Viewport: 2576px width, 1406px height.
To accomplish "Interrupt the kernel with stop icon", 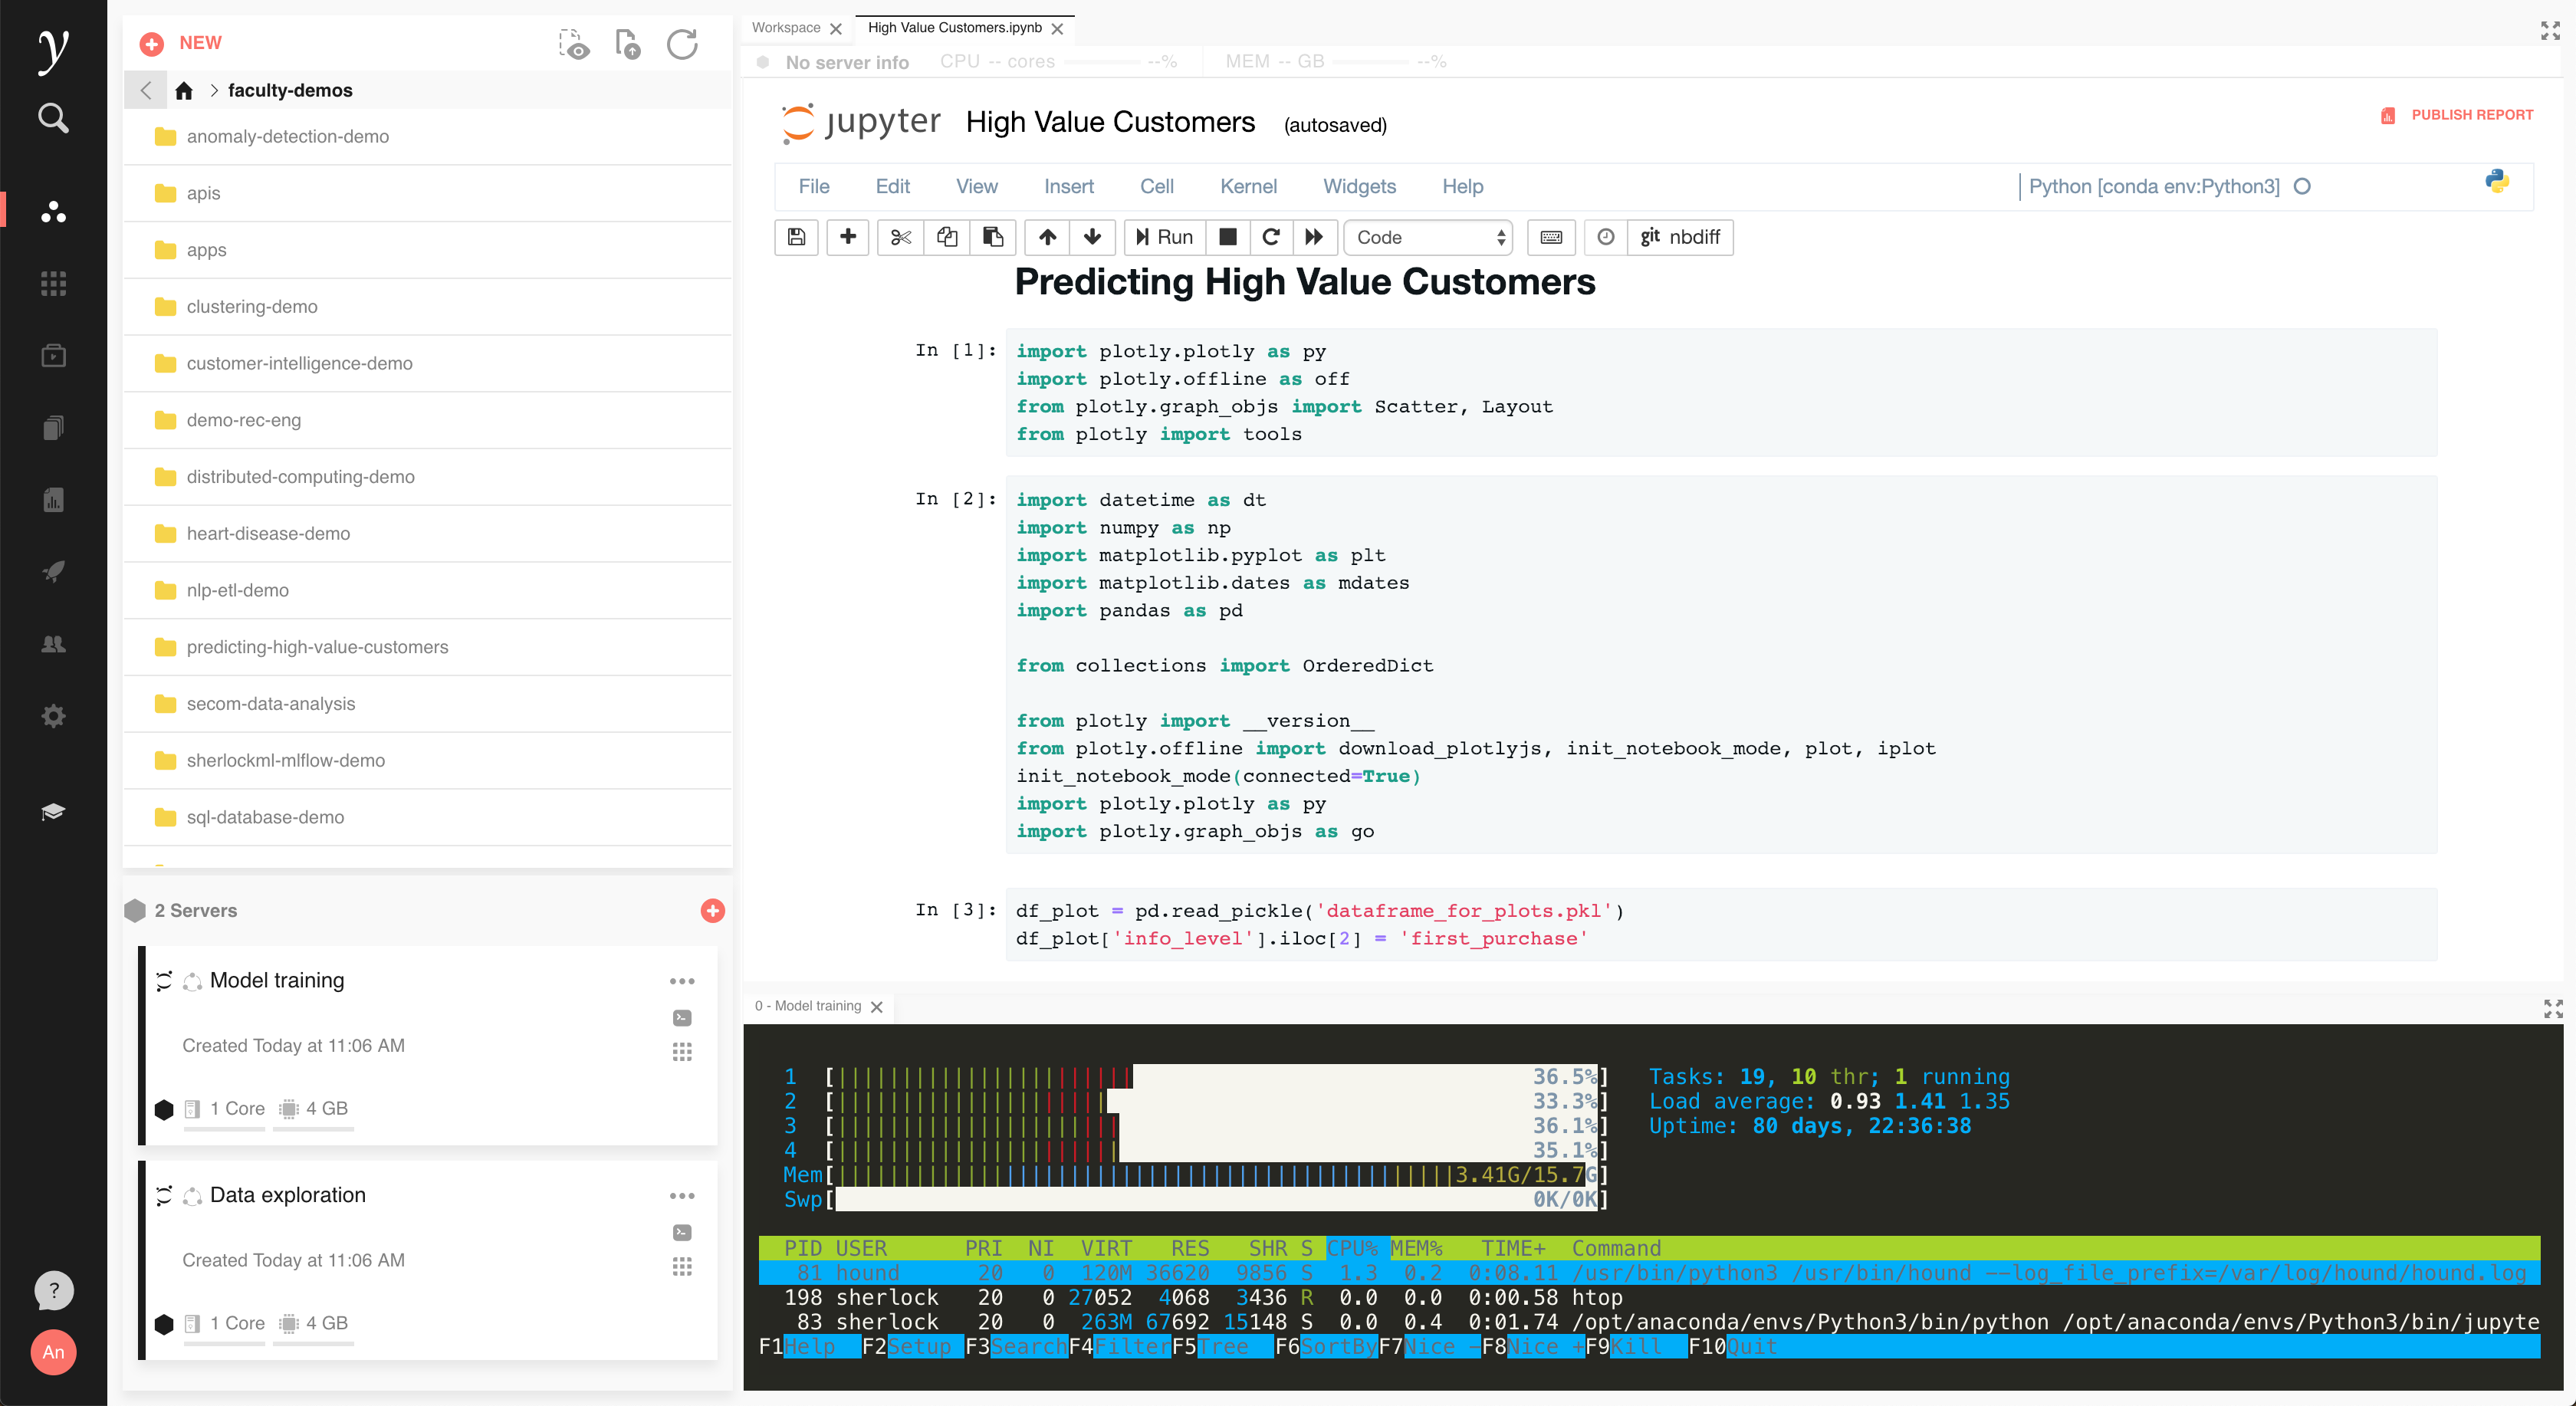I will [1228, 237].
